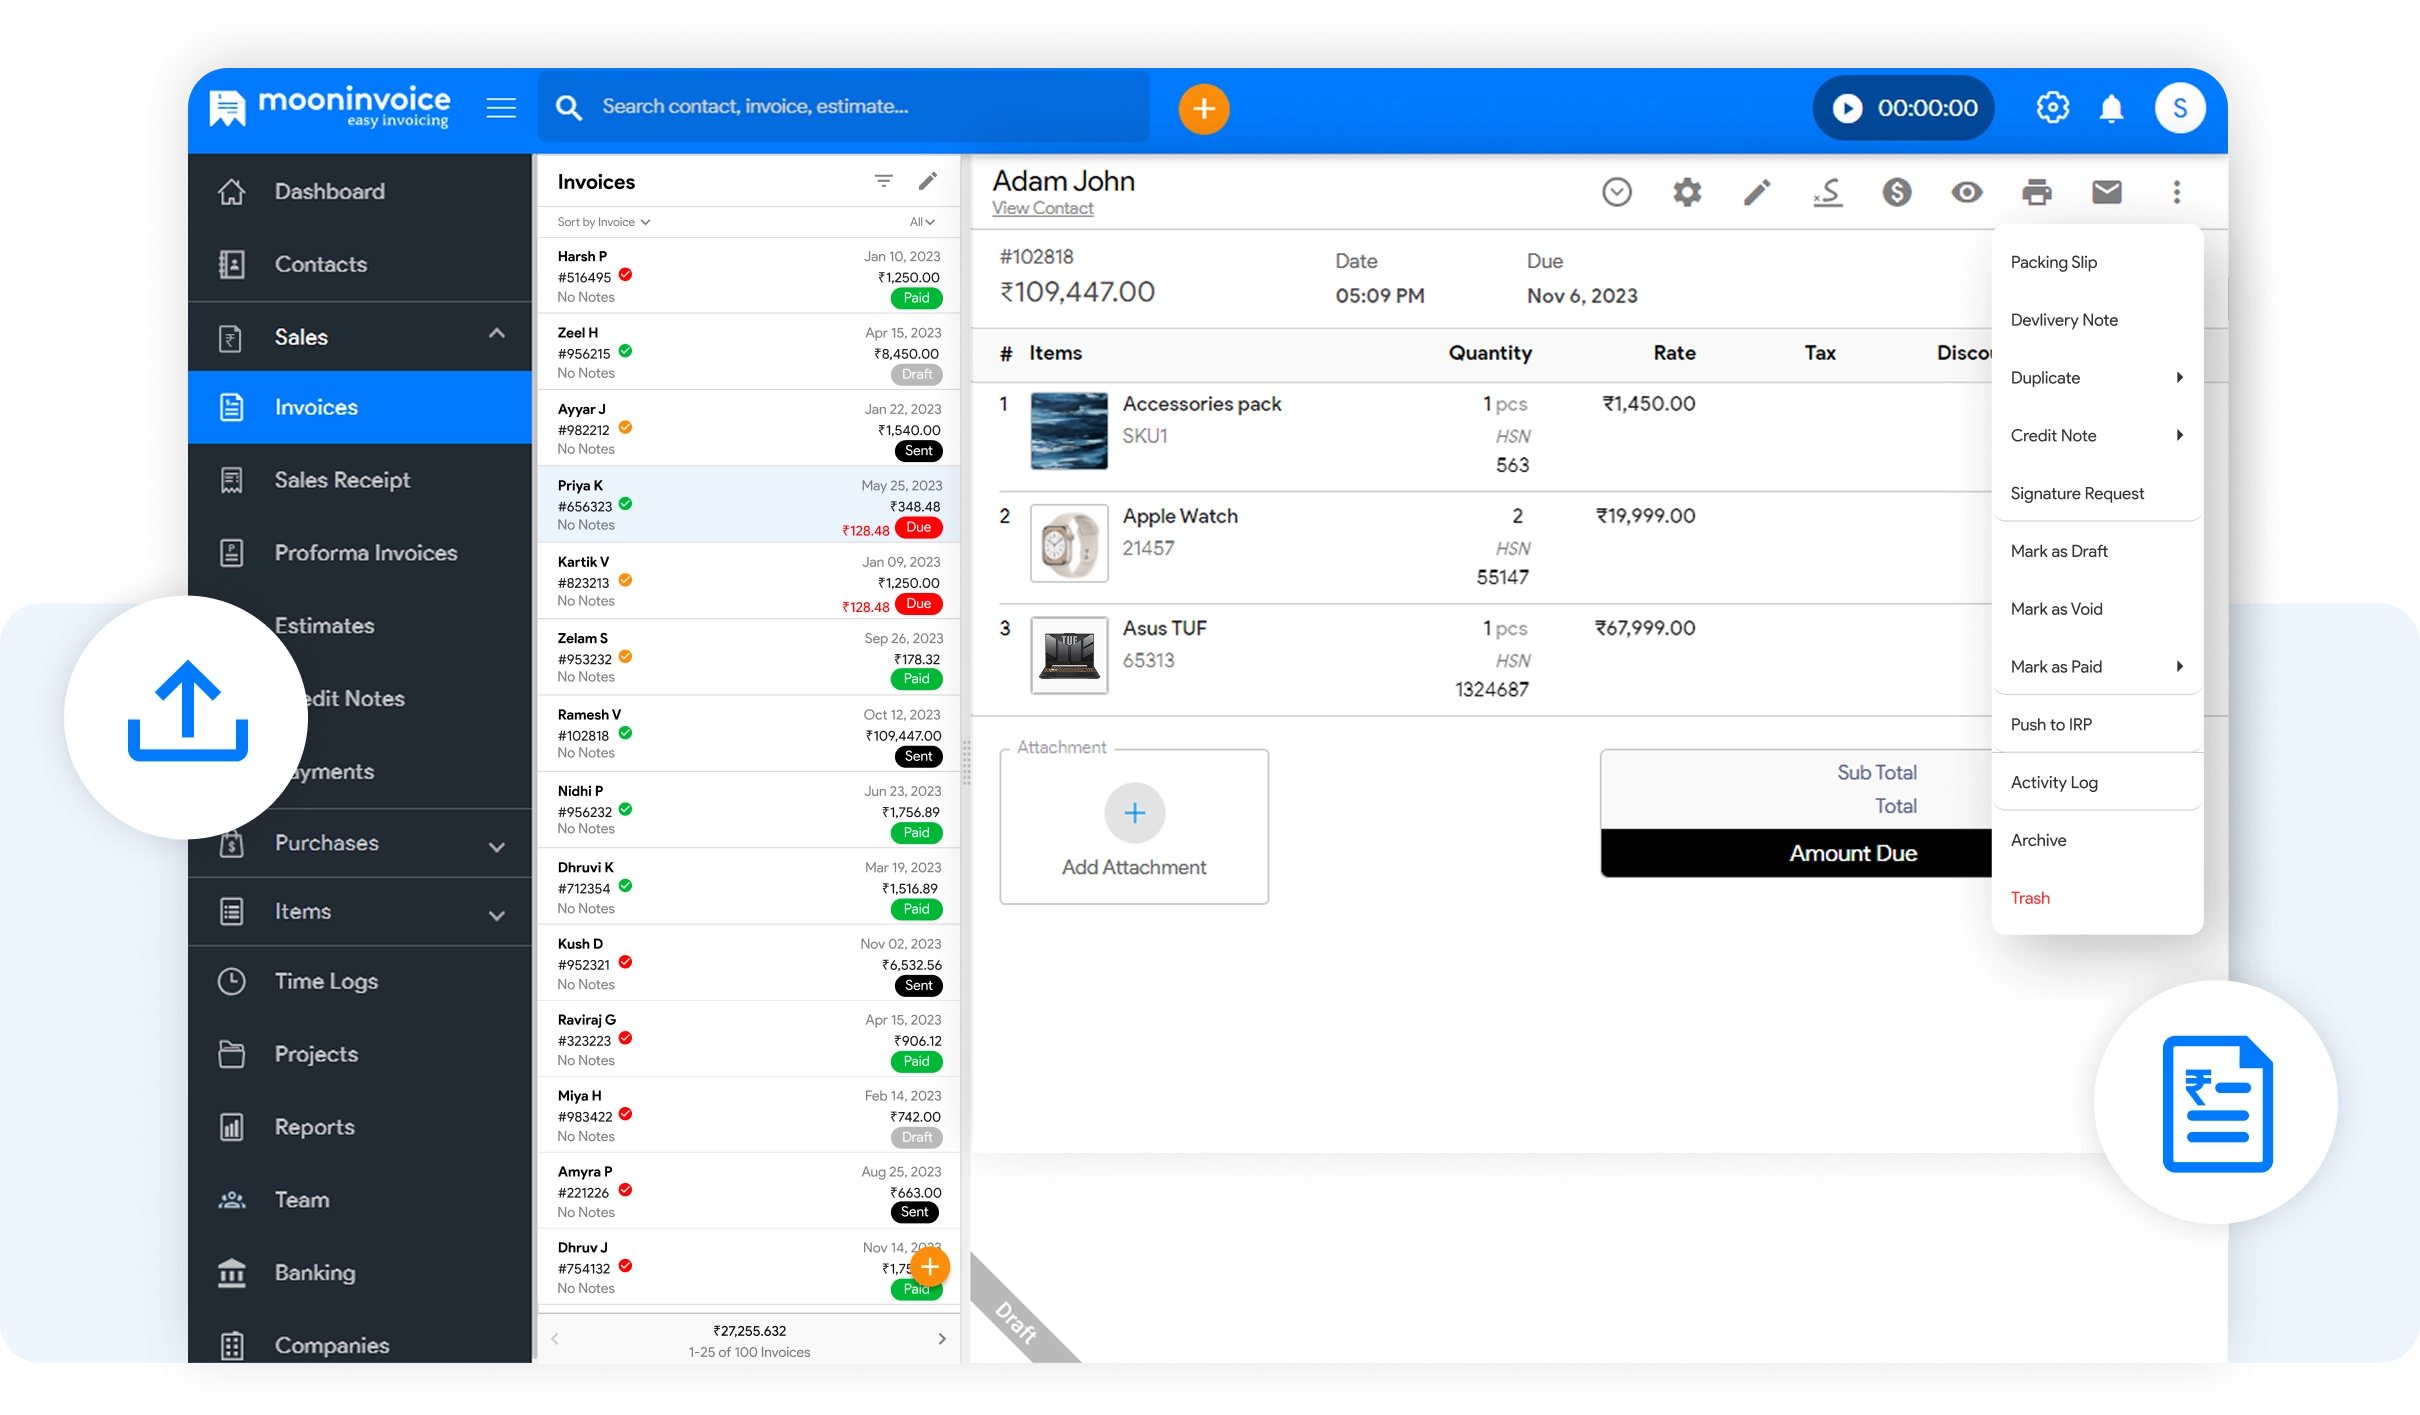
Task: Click the dollar payment icon
Action: tap(1896, 192)
